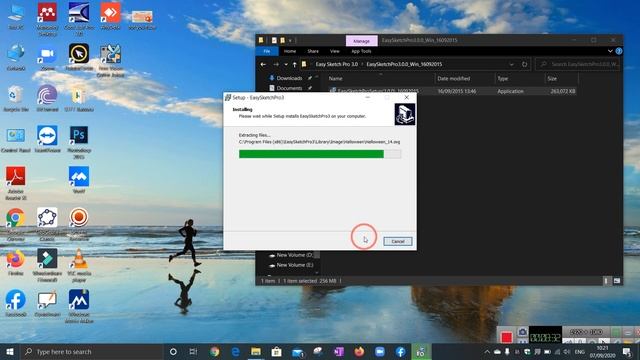Image resolution: width=640 pixels, height=360 pixels.
Task: Click EasySketchPro3.0.0_Win_16092015 breadcrumb
Action: (404, 64)
